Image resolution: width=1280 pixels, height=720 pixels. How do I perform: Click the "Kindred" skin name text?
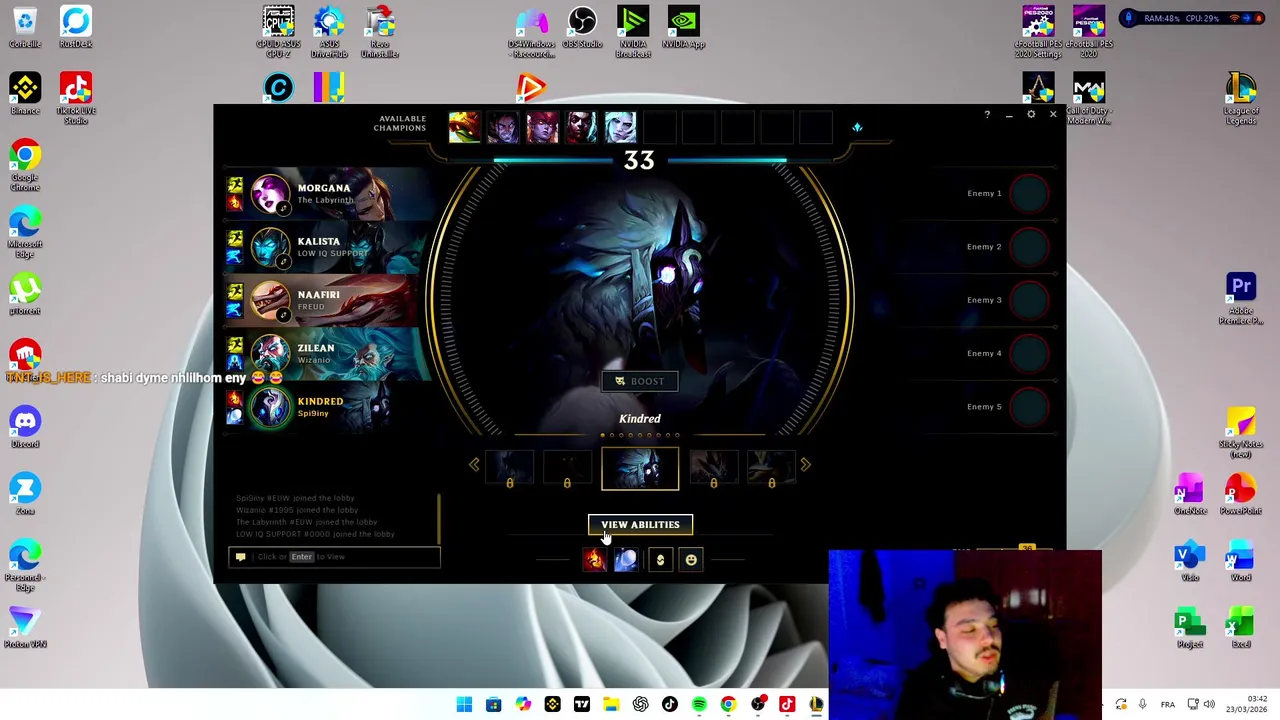pos(640,418)
